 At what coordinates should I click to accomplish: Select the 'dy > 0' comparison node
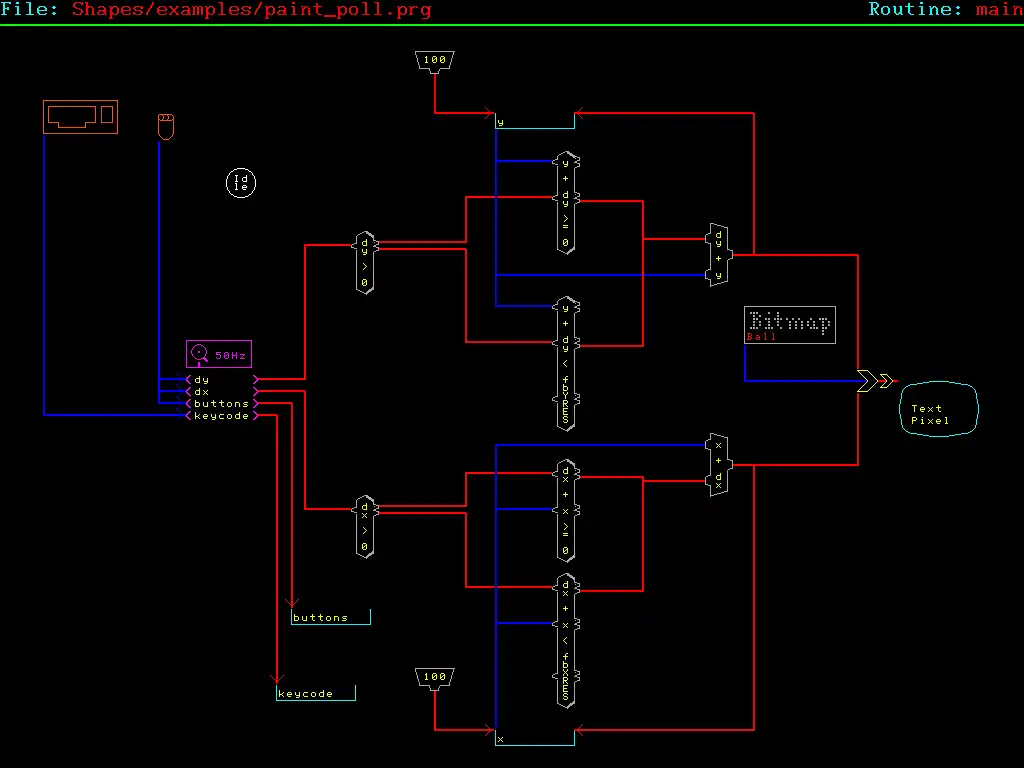coord(365,263)
